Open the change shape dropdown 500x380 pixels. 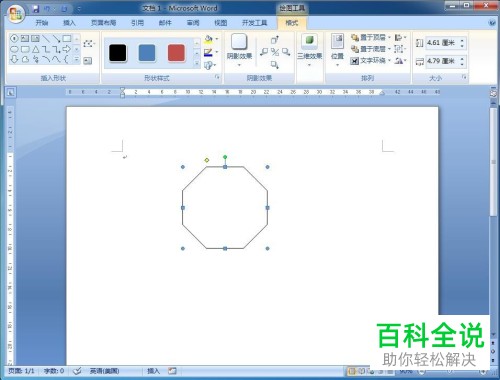210,65
